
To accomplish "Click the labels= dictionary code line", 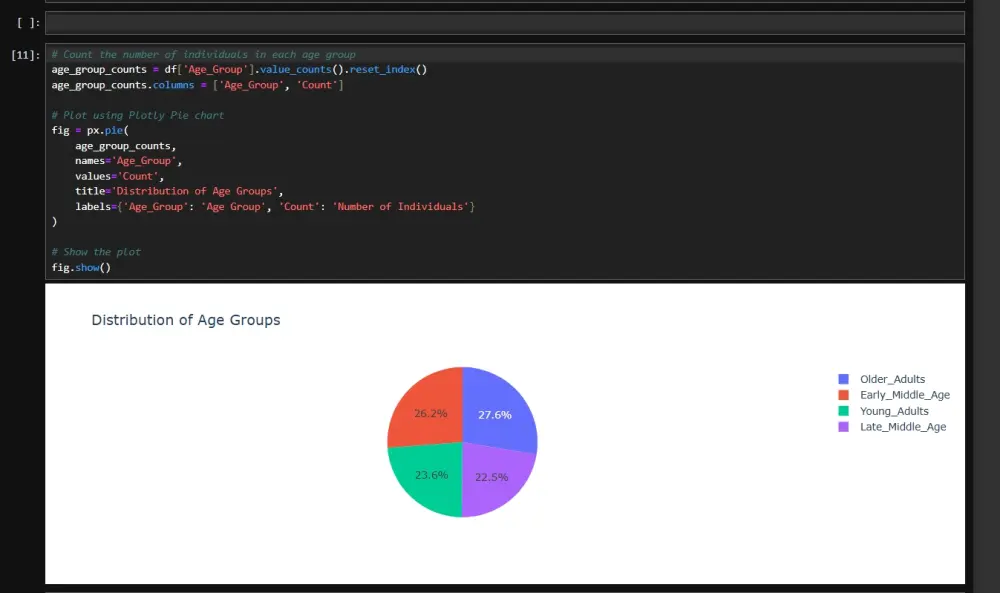I will (275, 207).
